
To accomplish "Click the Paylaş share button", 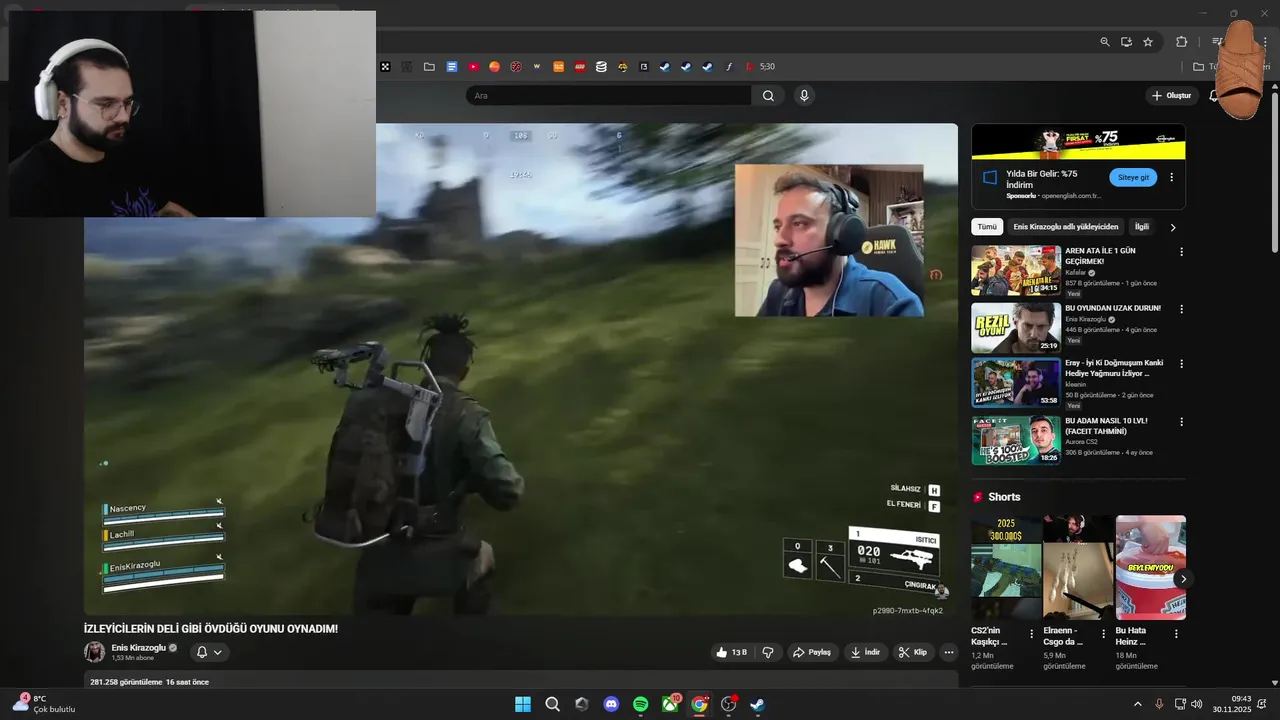I will click(812, 652).
